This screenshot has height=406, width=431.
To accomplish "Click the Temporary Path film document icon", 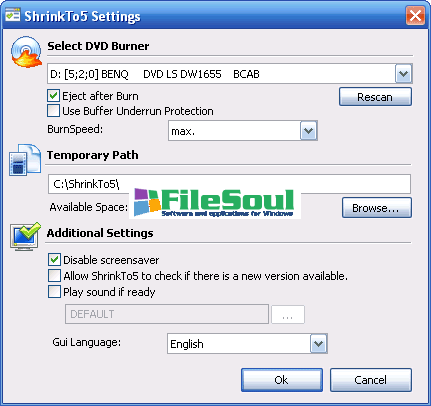I will pyautogui.click(x=25, y=160).
